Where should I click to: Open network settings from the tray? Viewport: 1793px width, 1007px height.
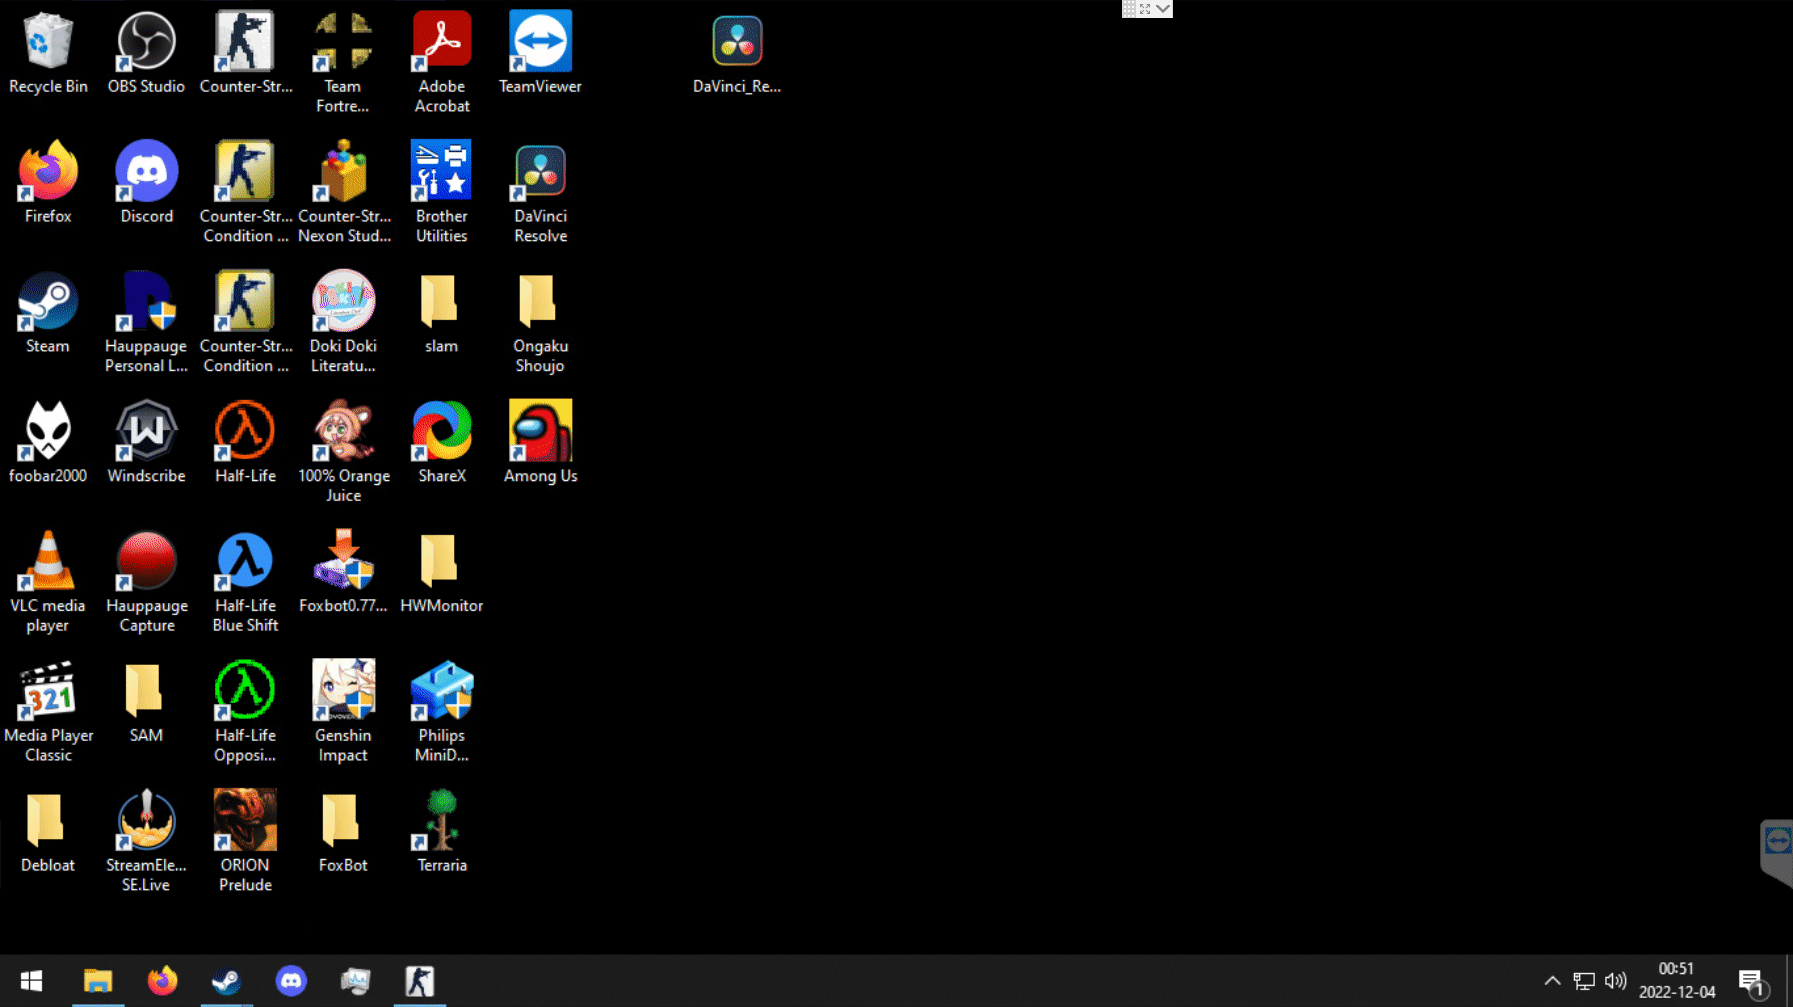(x=1584, y=981)
